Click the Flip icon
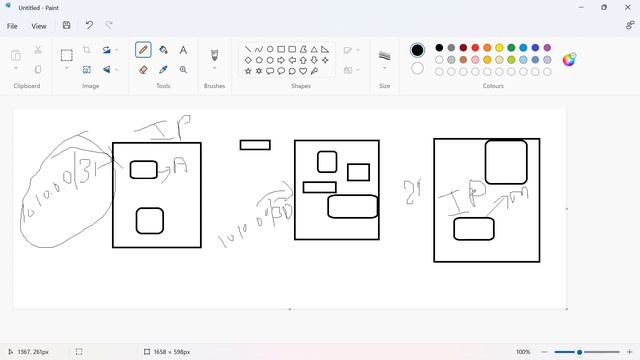Screen dimensions: 640x360 click(107, 70)
